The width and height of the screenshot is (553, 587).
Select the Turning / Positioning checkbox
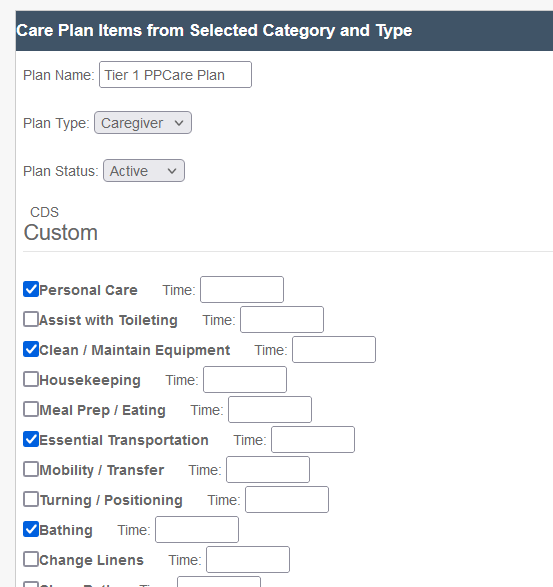pyautogui.click(x=31, y=499)
